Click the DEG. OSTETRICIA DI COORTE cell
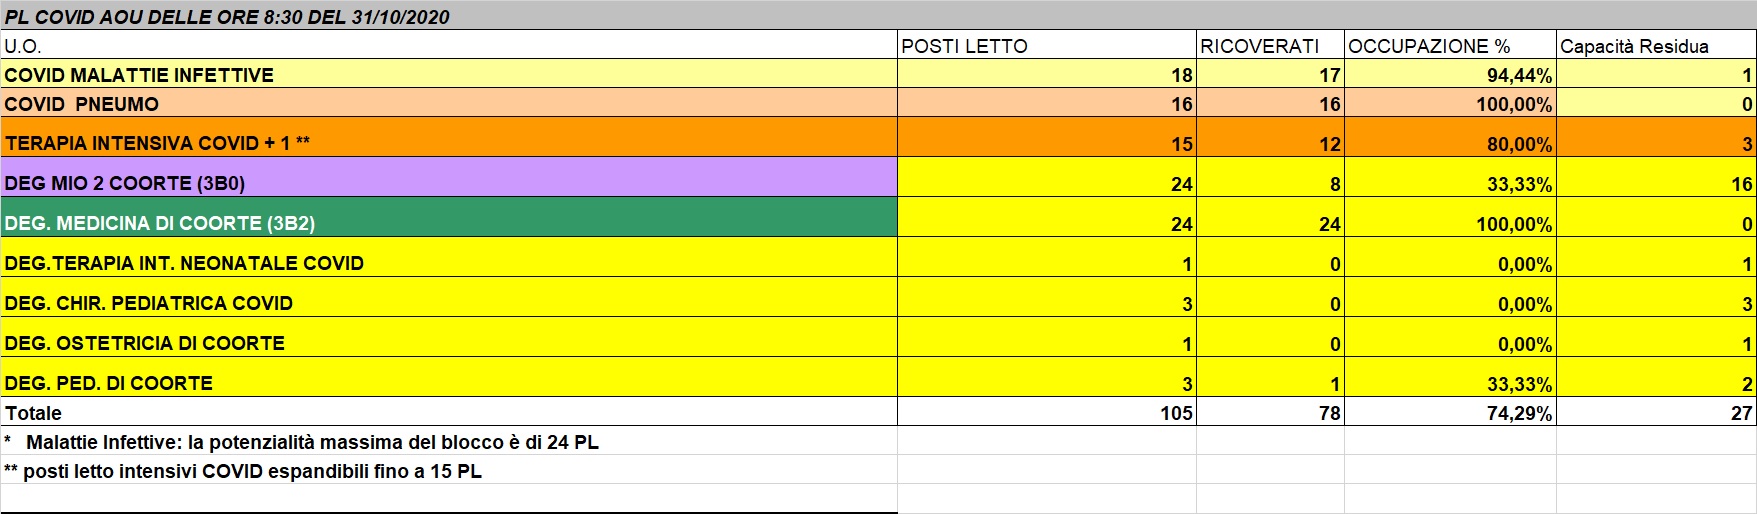Image resolution: width=1757 pixels, height=514 pixels. click(x=145, y=343)
